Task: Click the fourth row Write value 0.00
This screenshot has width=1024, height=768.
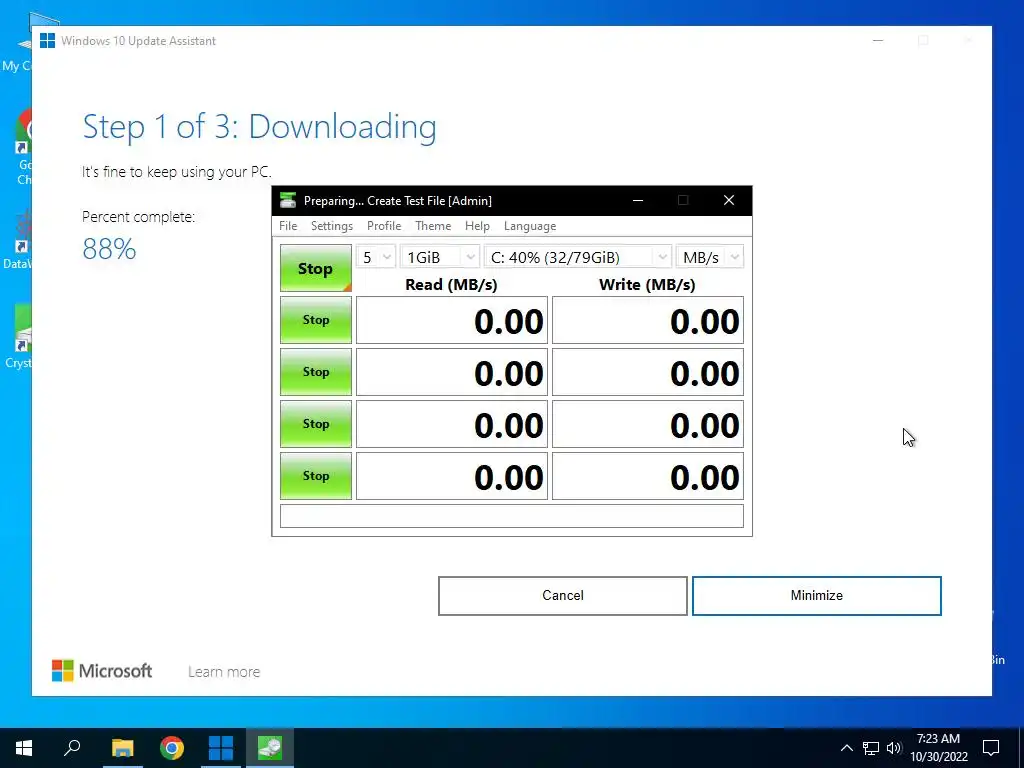Action: point(648,476)
